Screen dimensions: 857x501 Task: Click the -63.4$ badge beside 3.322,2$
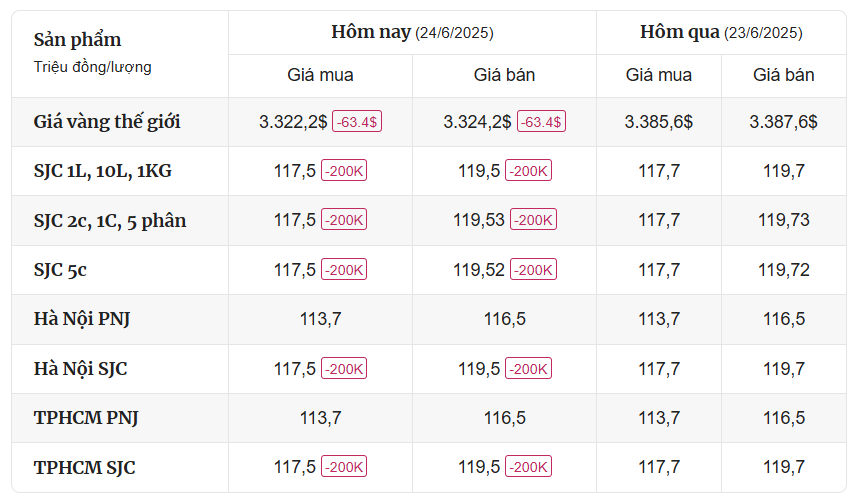click(x=357, y=122)
